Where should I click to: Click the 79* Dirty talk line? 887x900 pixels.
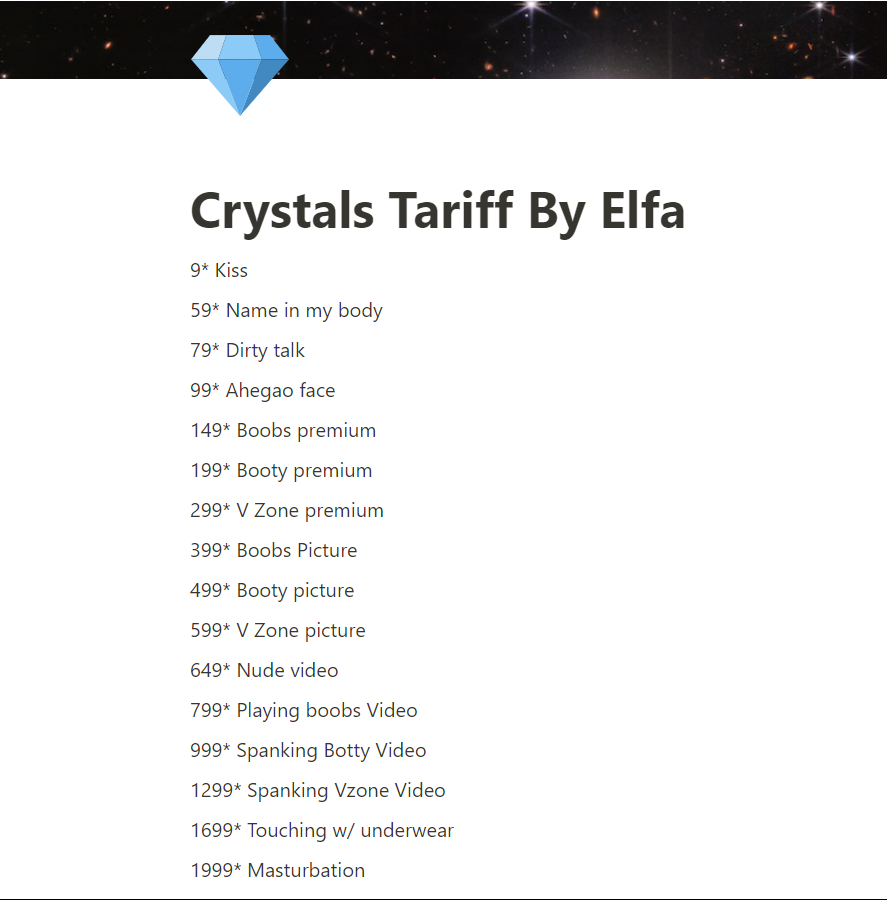[247, 350]
